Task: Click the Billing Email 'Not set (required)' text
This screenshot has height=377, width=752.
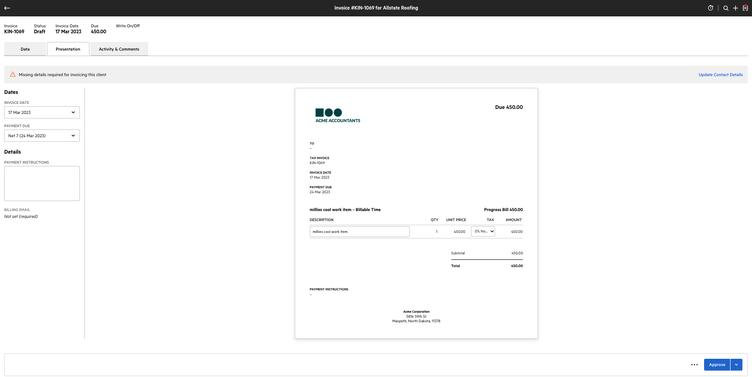Action: [21, 216]
